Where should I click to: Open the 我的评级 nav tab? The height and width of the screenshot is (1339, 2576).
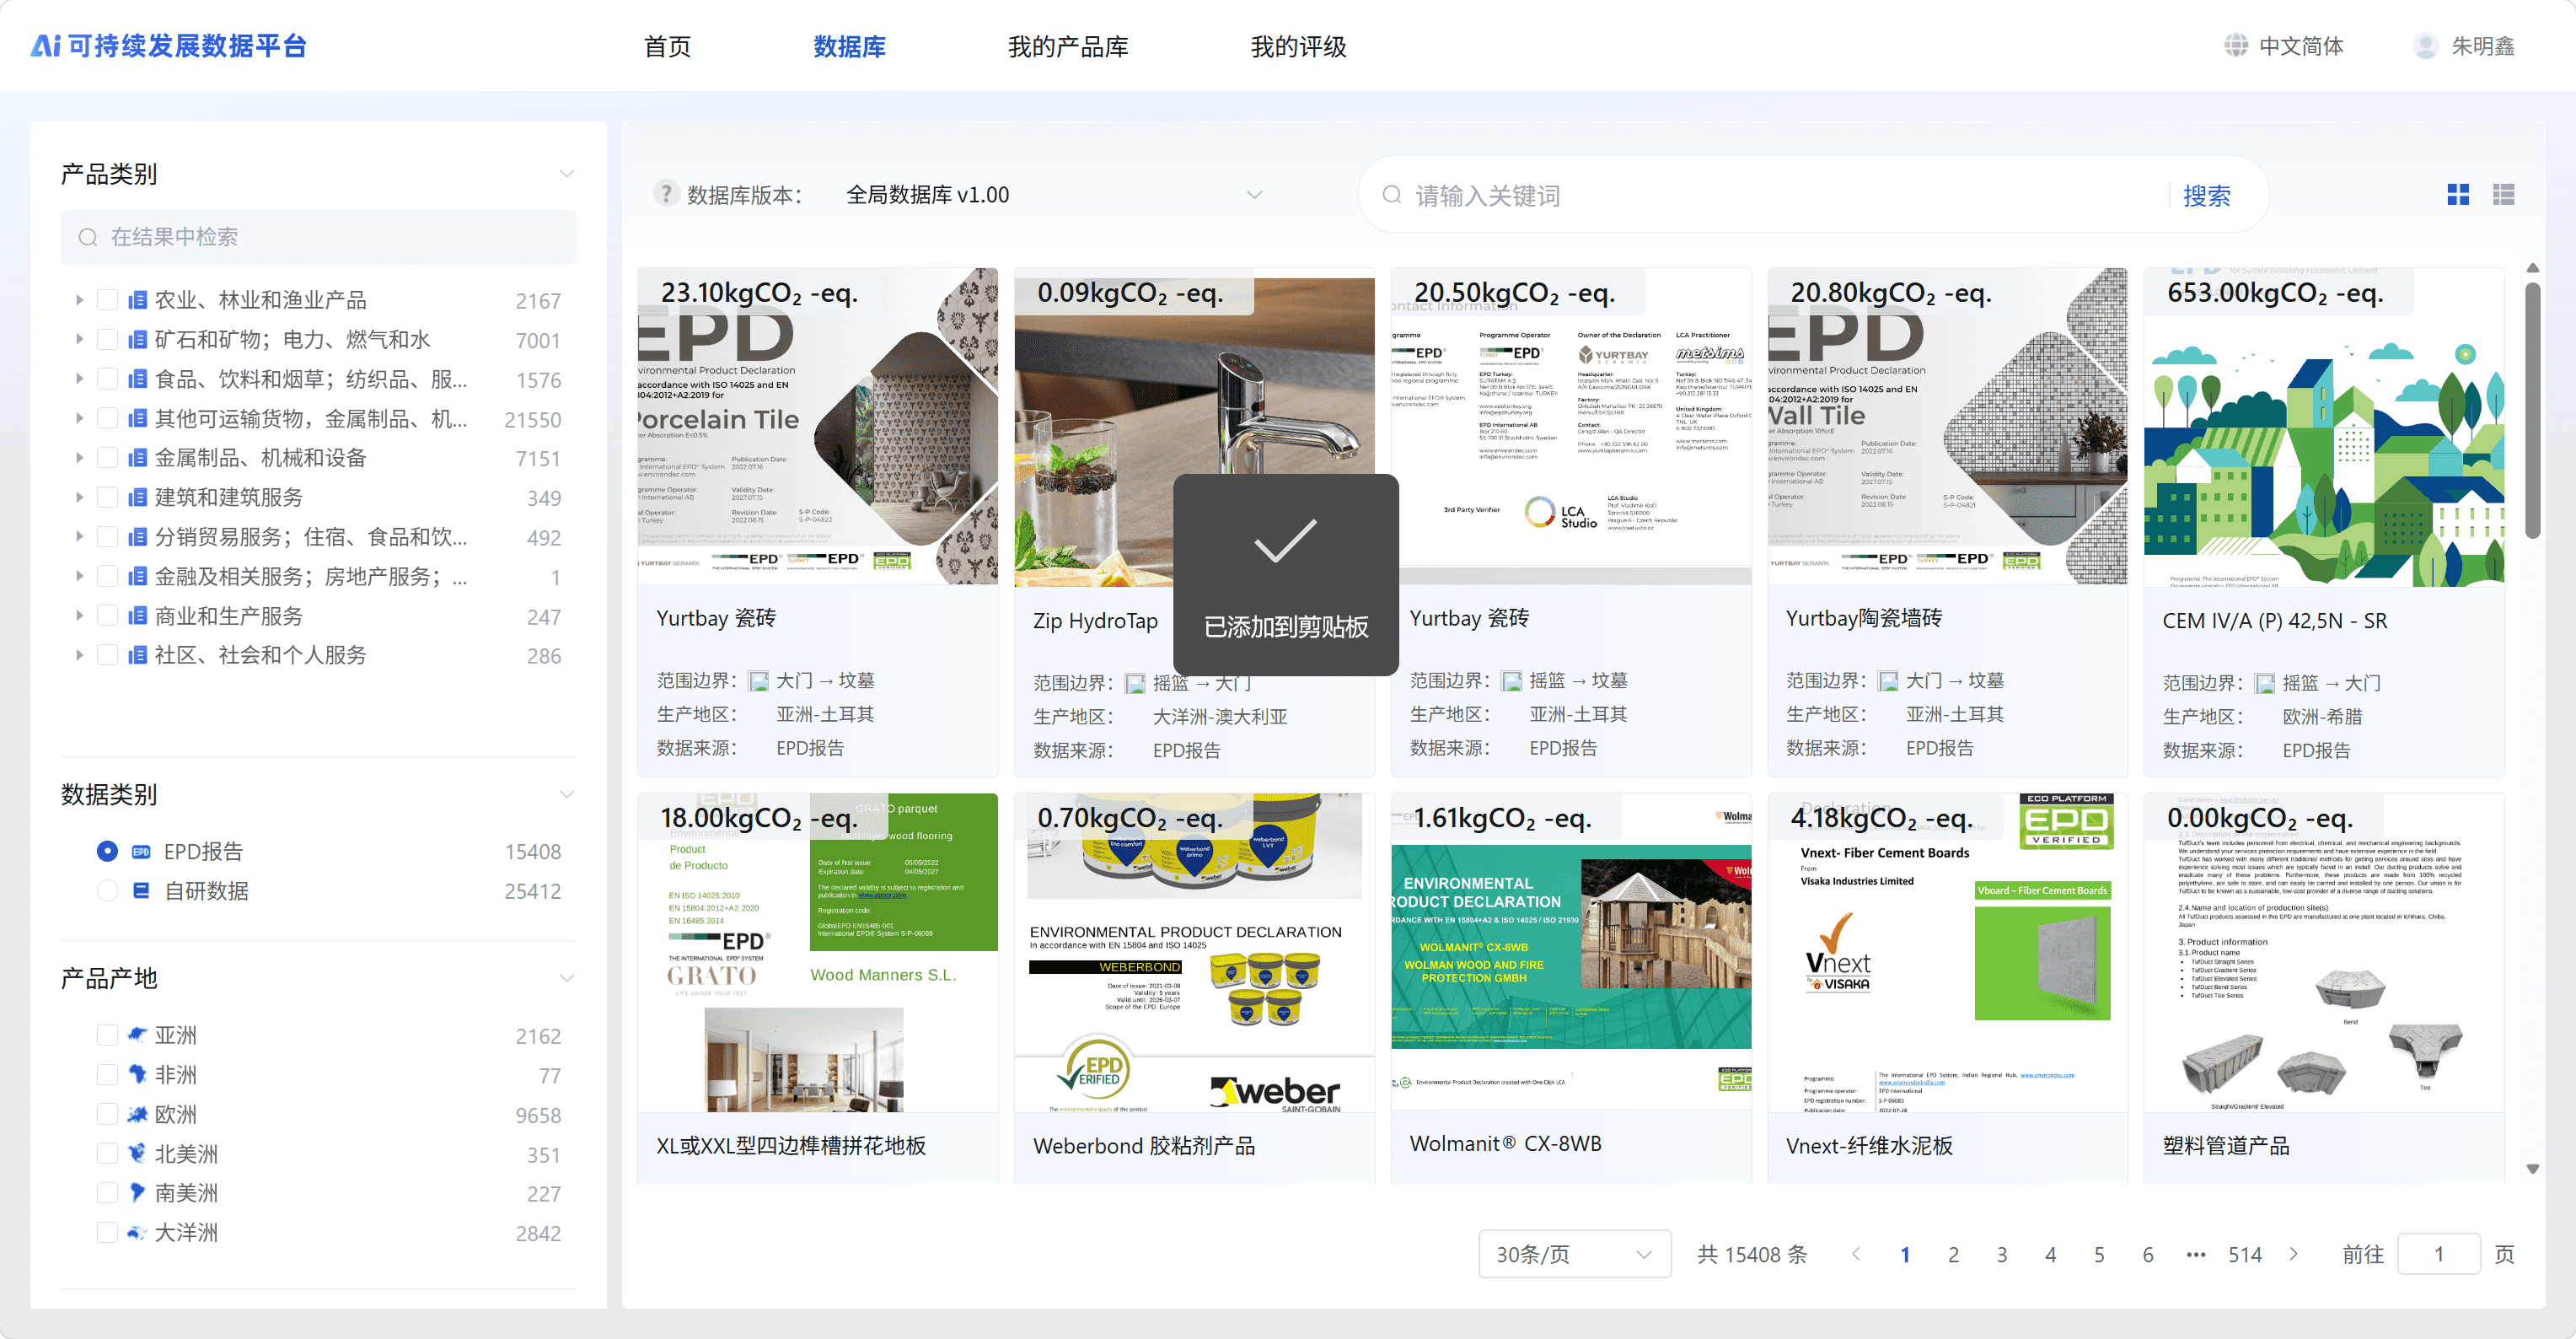(x=1298, y=46)
